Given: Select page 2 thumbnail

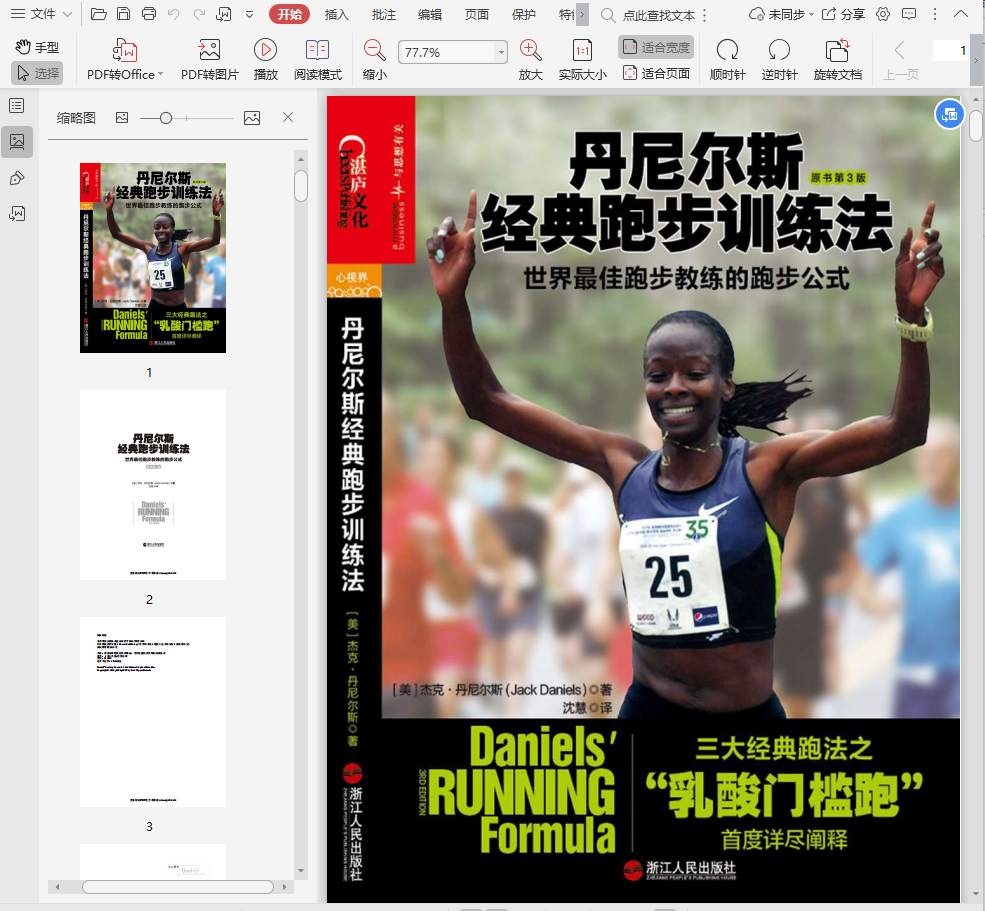Looking at the screenshot, I should click(153, 485).
